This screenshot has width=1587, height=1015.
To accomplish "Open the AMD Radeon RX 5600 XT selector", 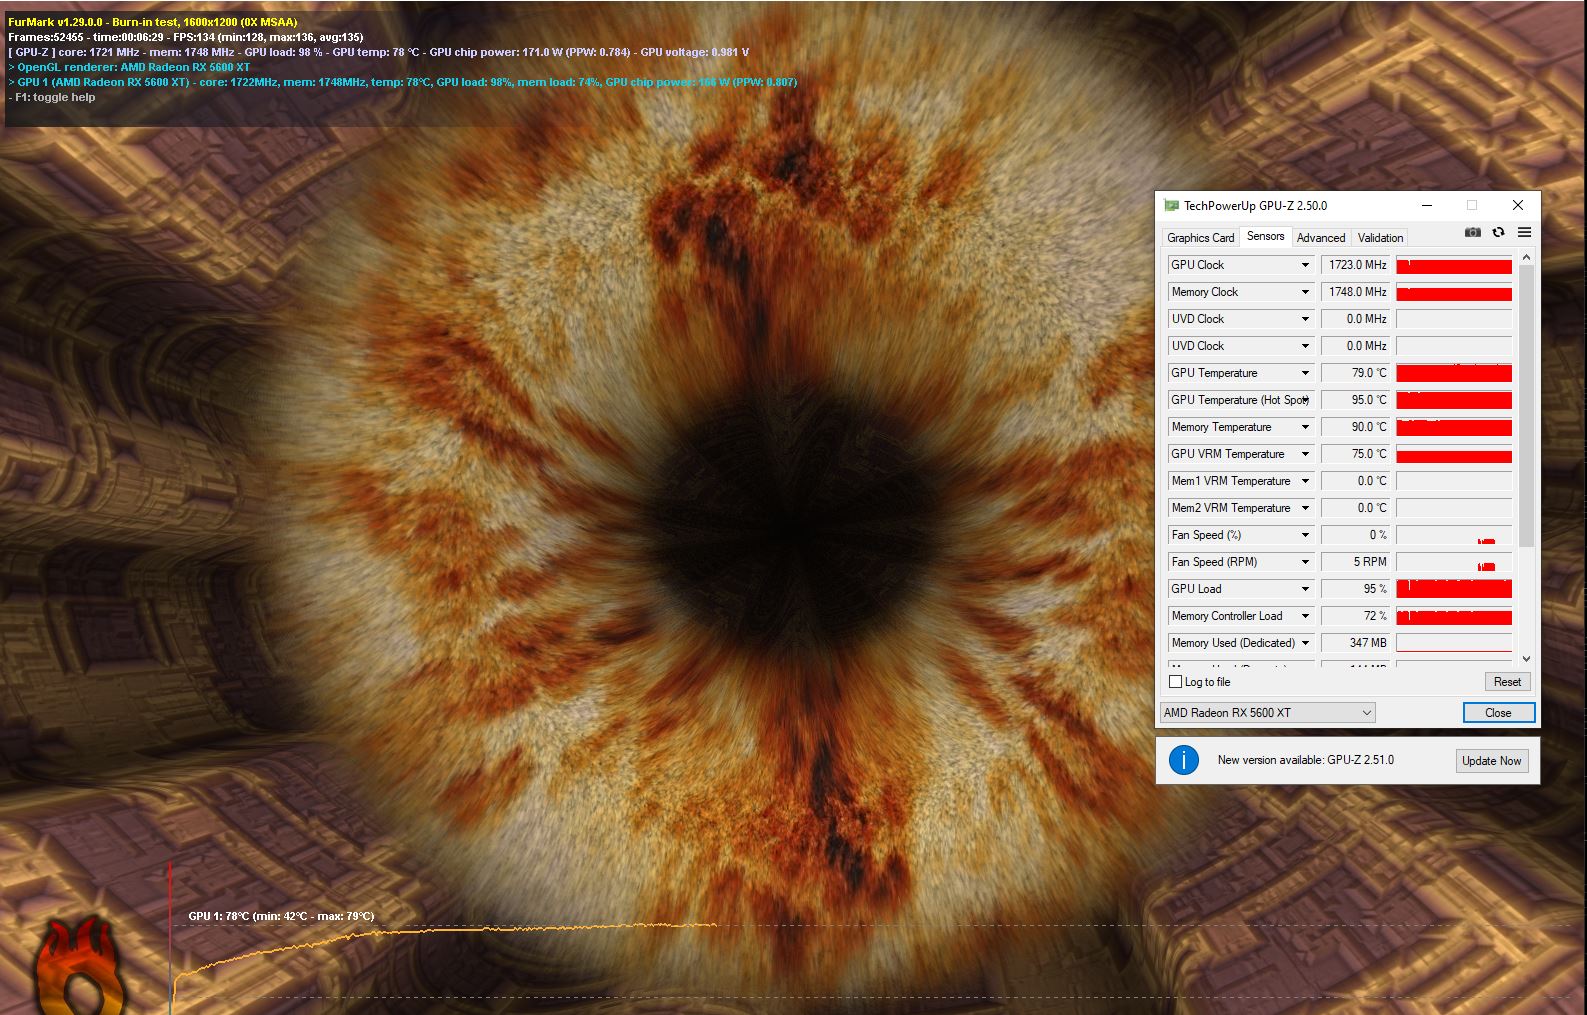I will coord(1267,713).
